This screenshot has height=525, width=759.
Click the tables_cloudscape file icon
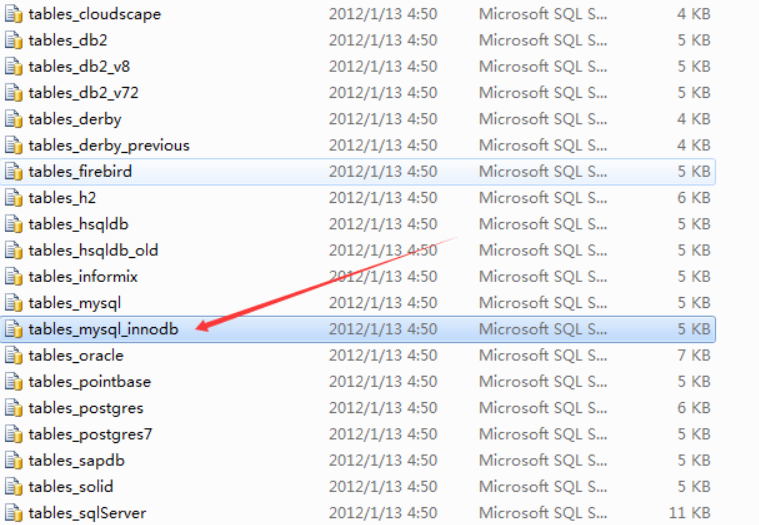coord(14,14)
